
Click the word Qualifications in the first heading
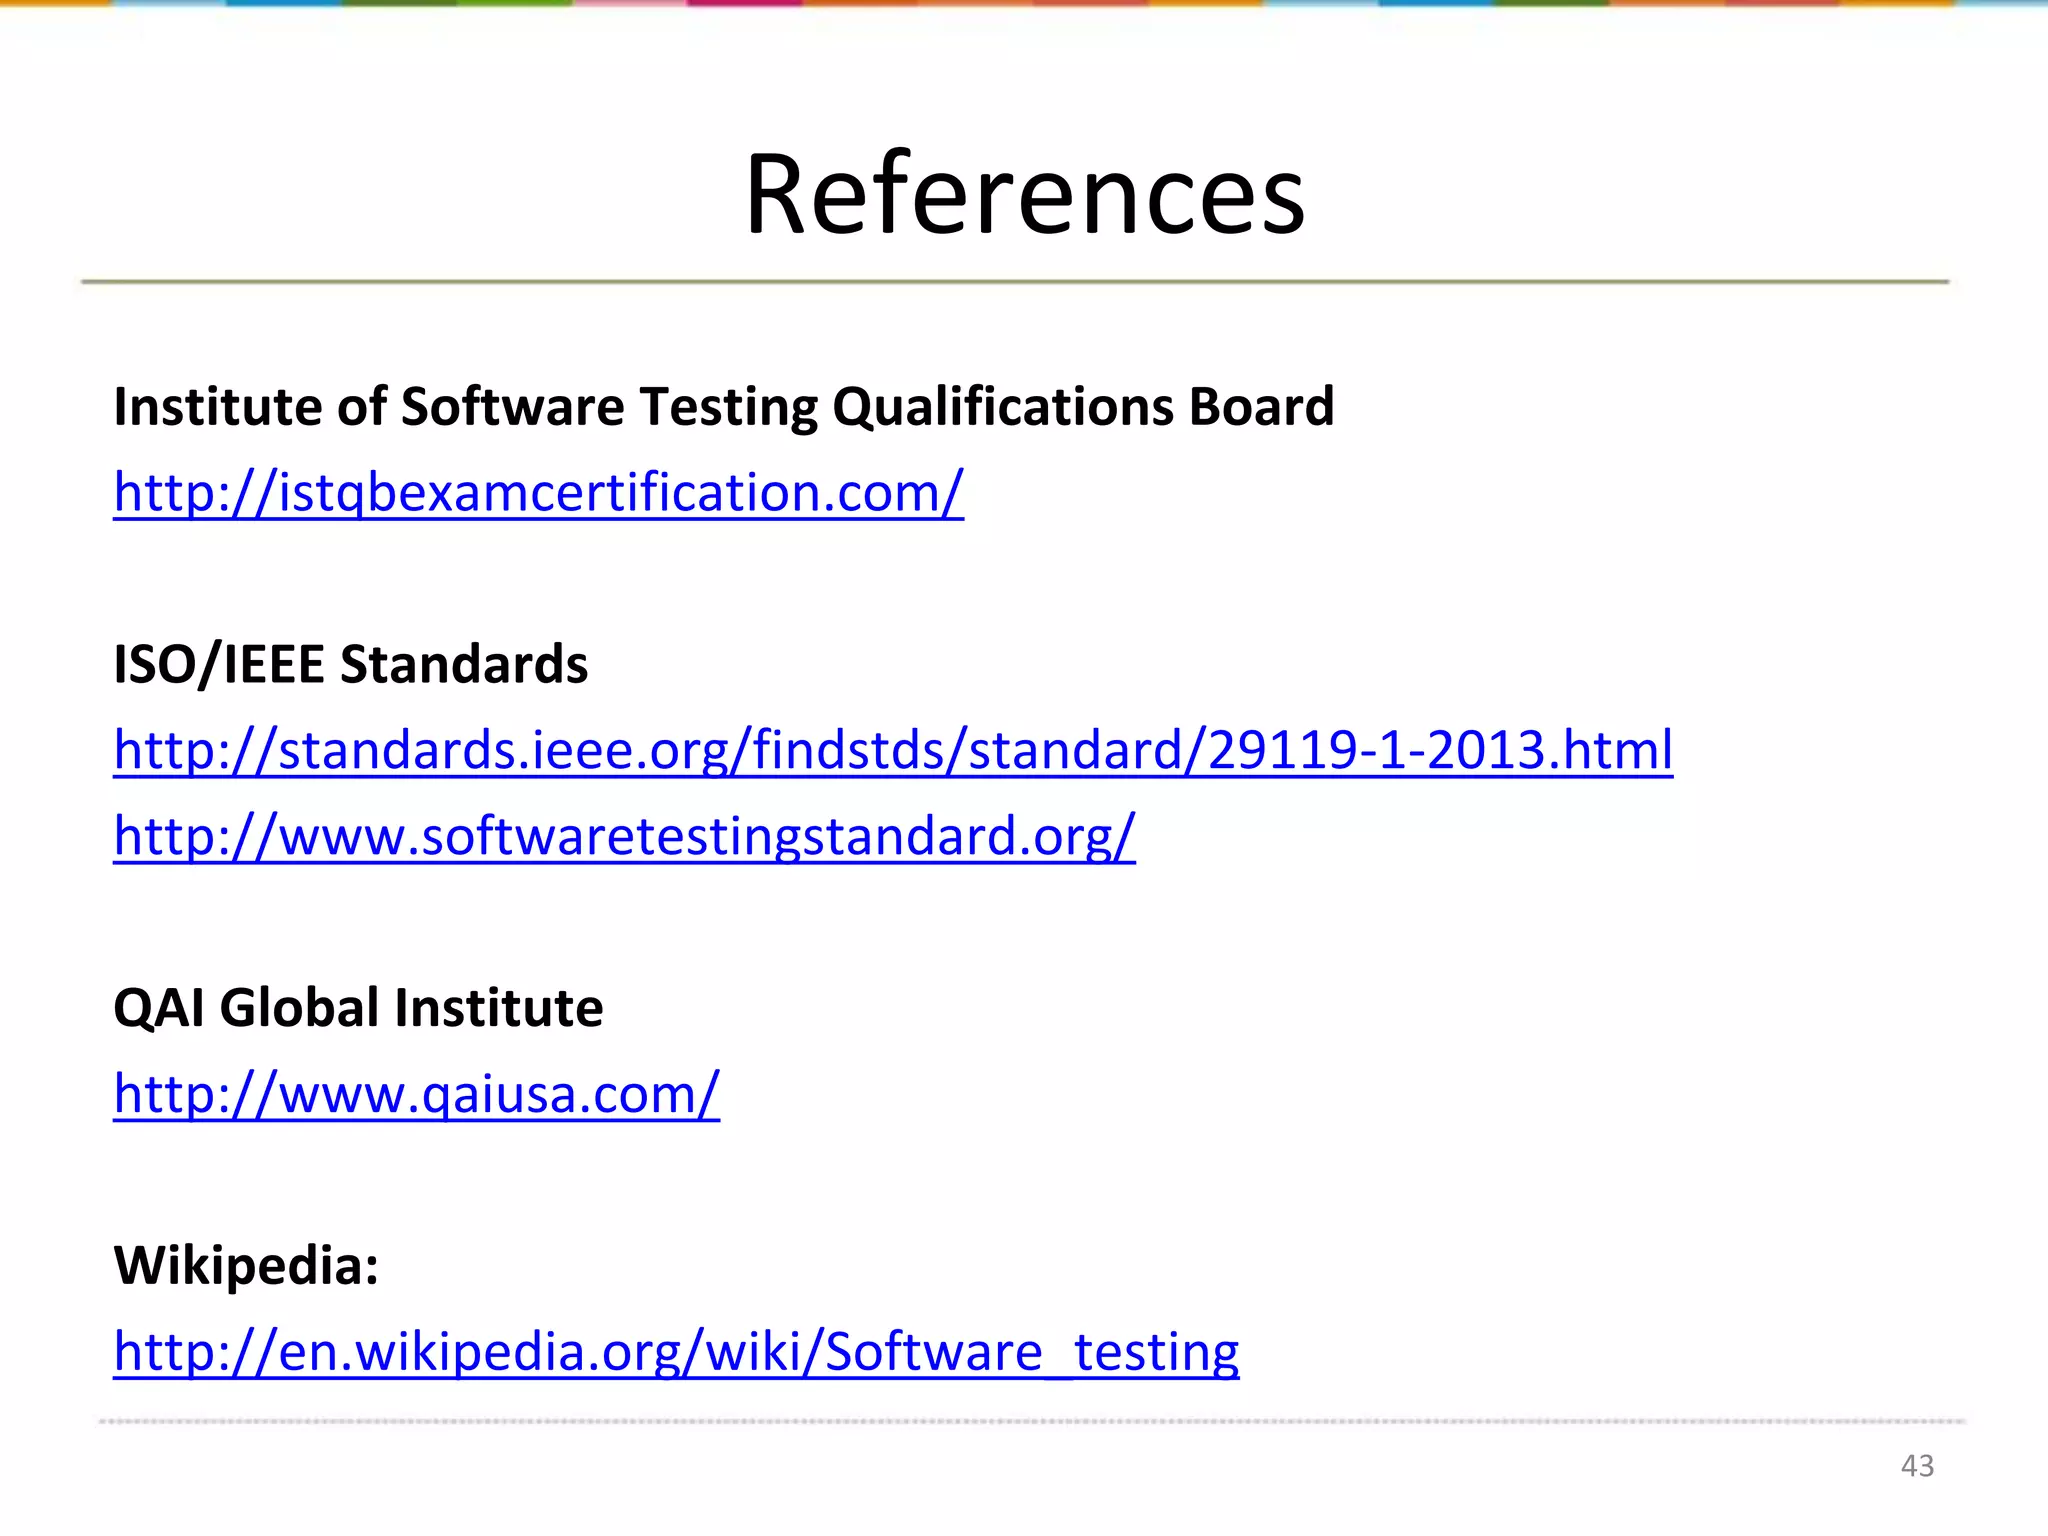(1003, 407)
